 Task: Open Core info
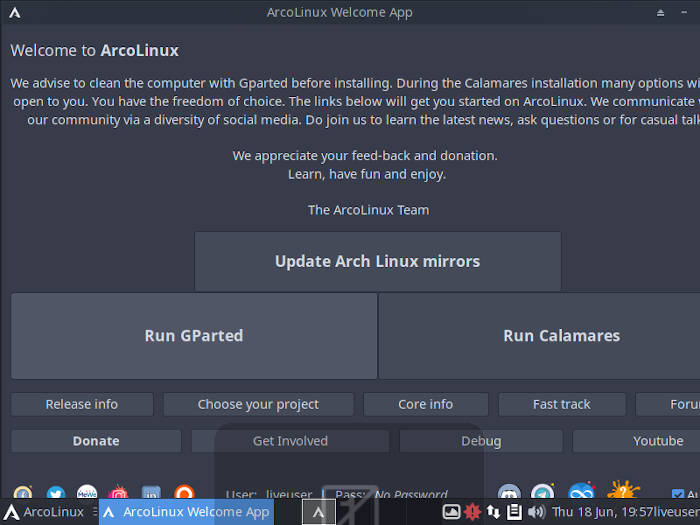coord(425,404)
